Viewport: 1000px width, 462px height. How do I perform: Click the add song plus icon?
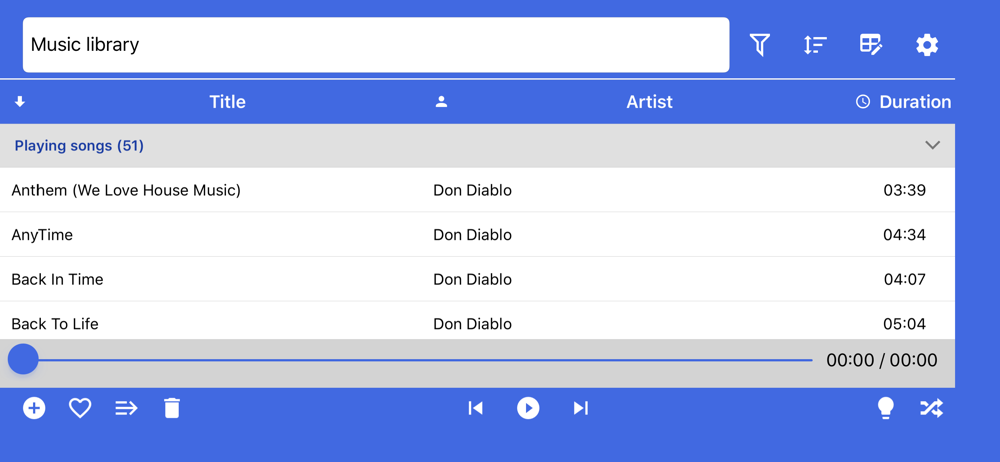(34, 408)
